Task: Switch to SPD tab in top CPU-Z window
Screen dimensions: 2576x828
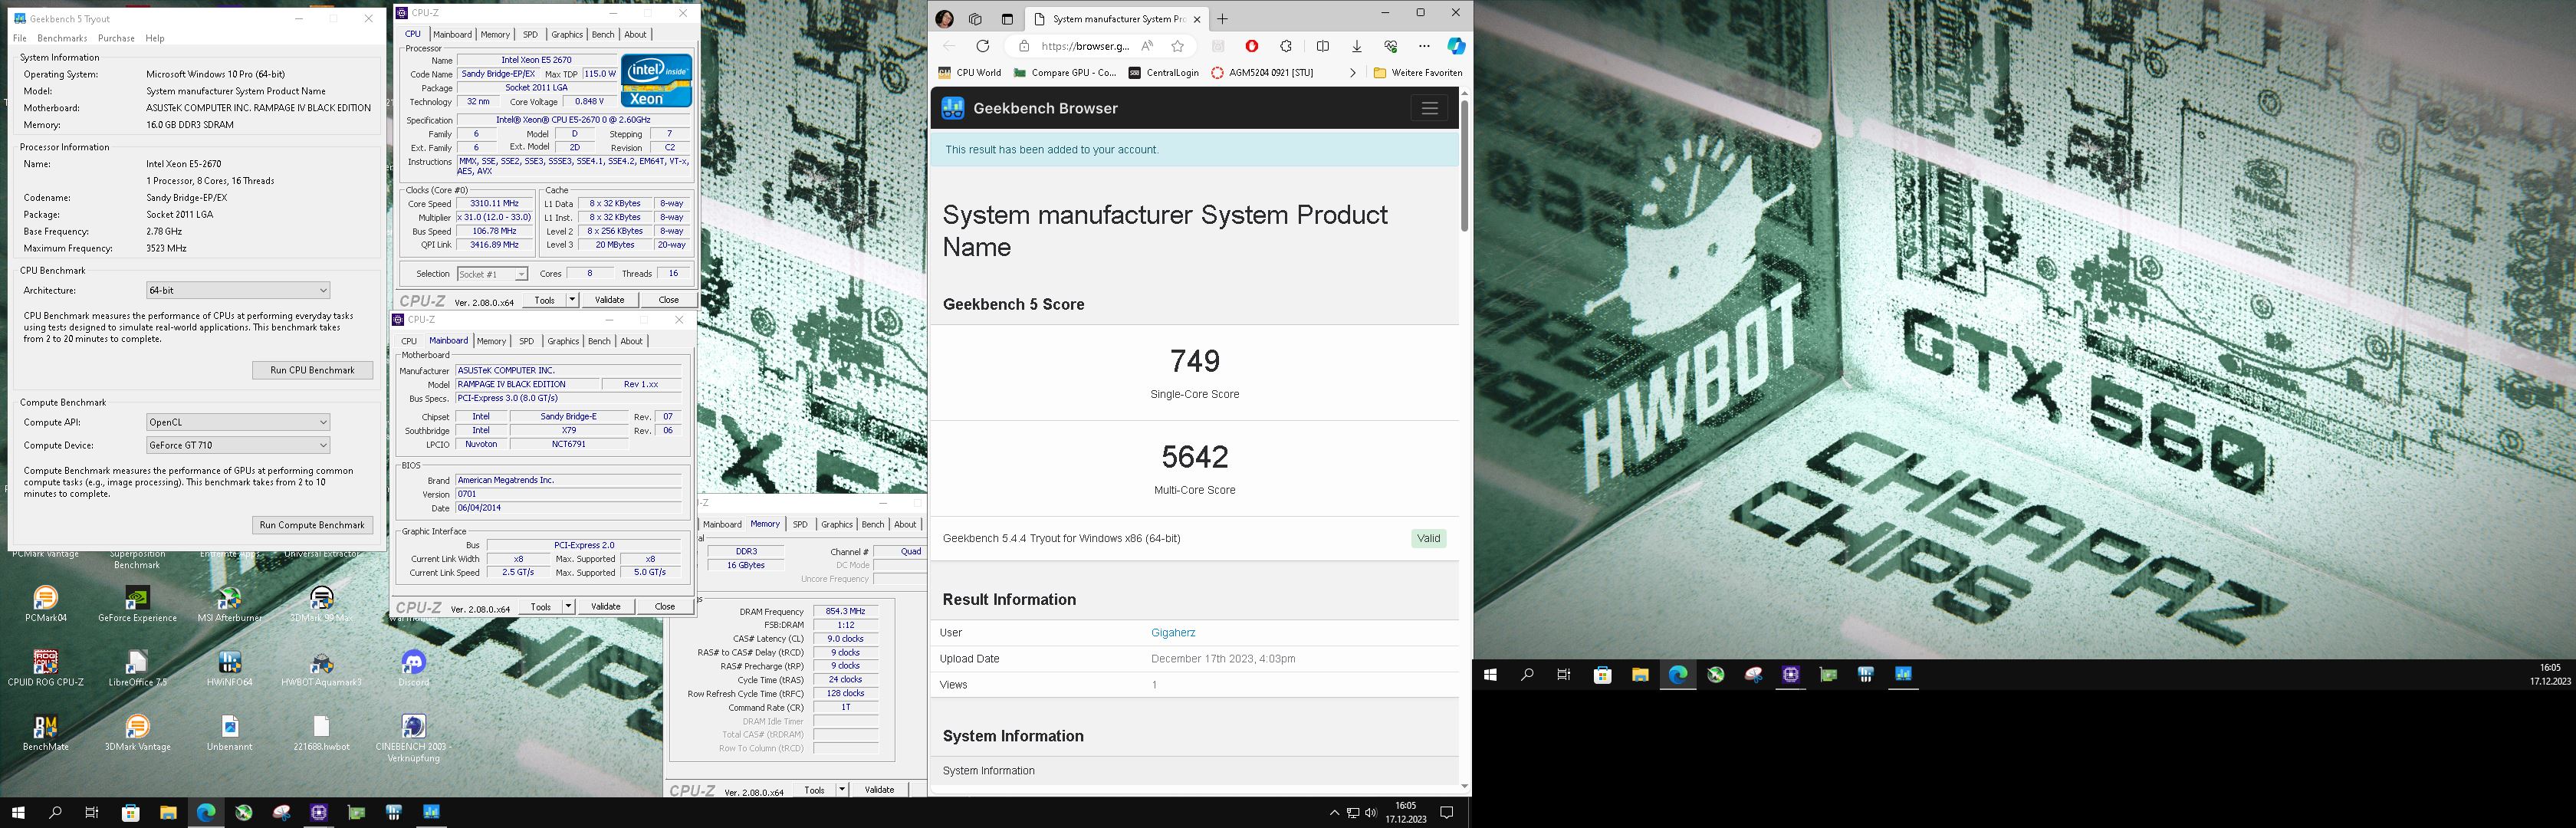Action: (530, 34)
